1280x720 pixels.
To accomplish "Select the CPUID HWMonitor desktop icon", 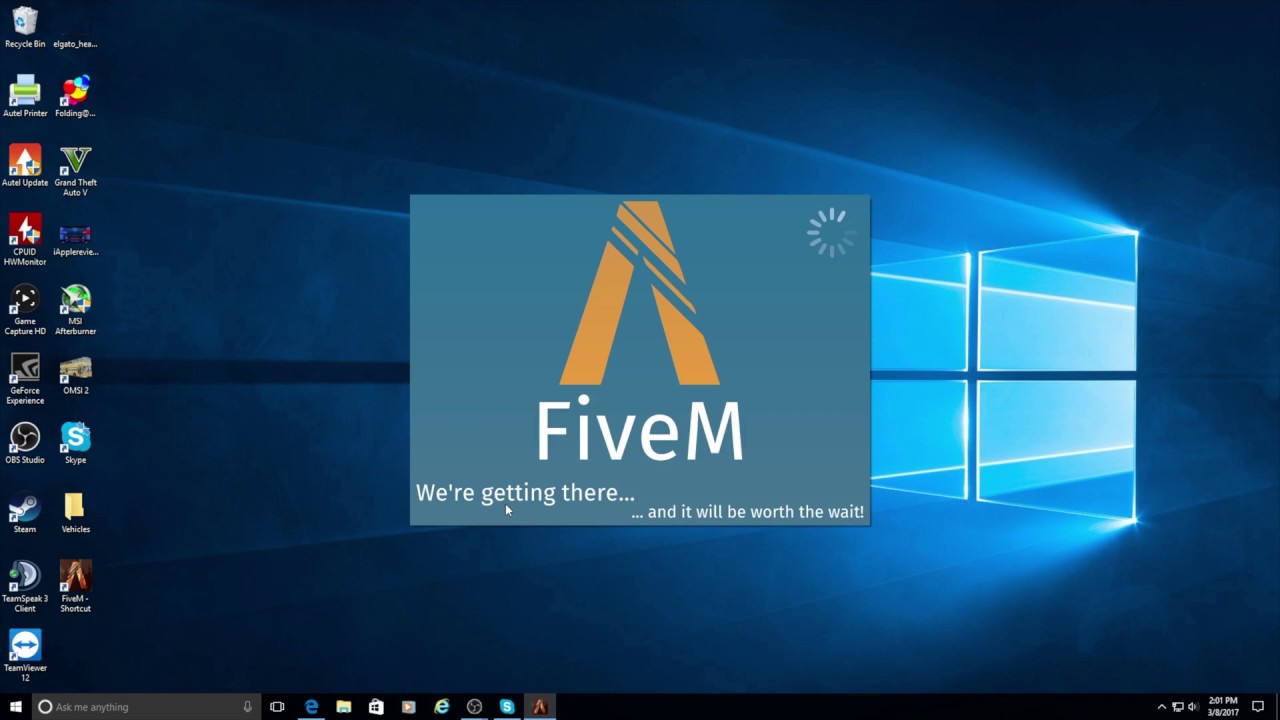I will [25, 240].
